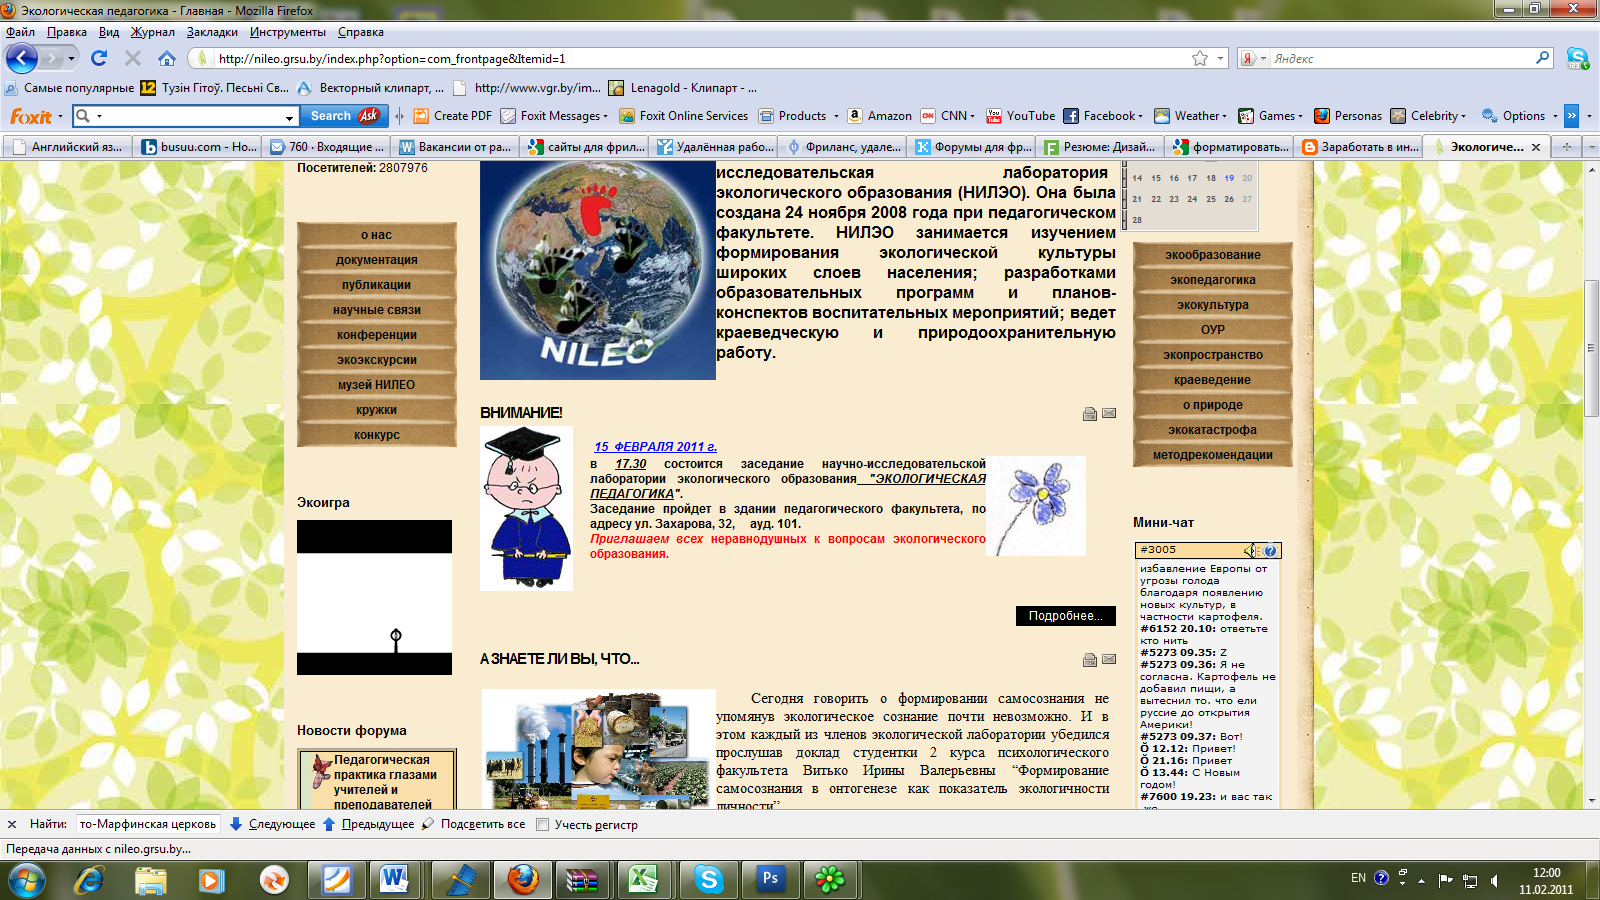Open the YouTube toolbar shortcut
Screen dimensions: 1600x900
1021,116
